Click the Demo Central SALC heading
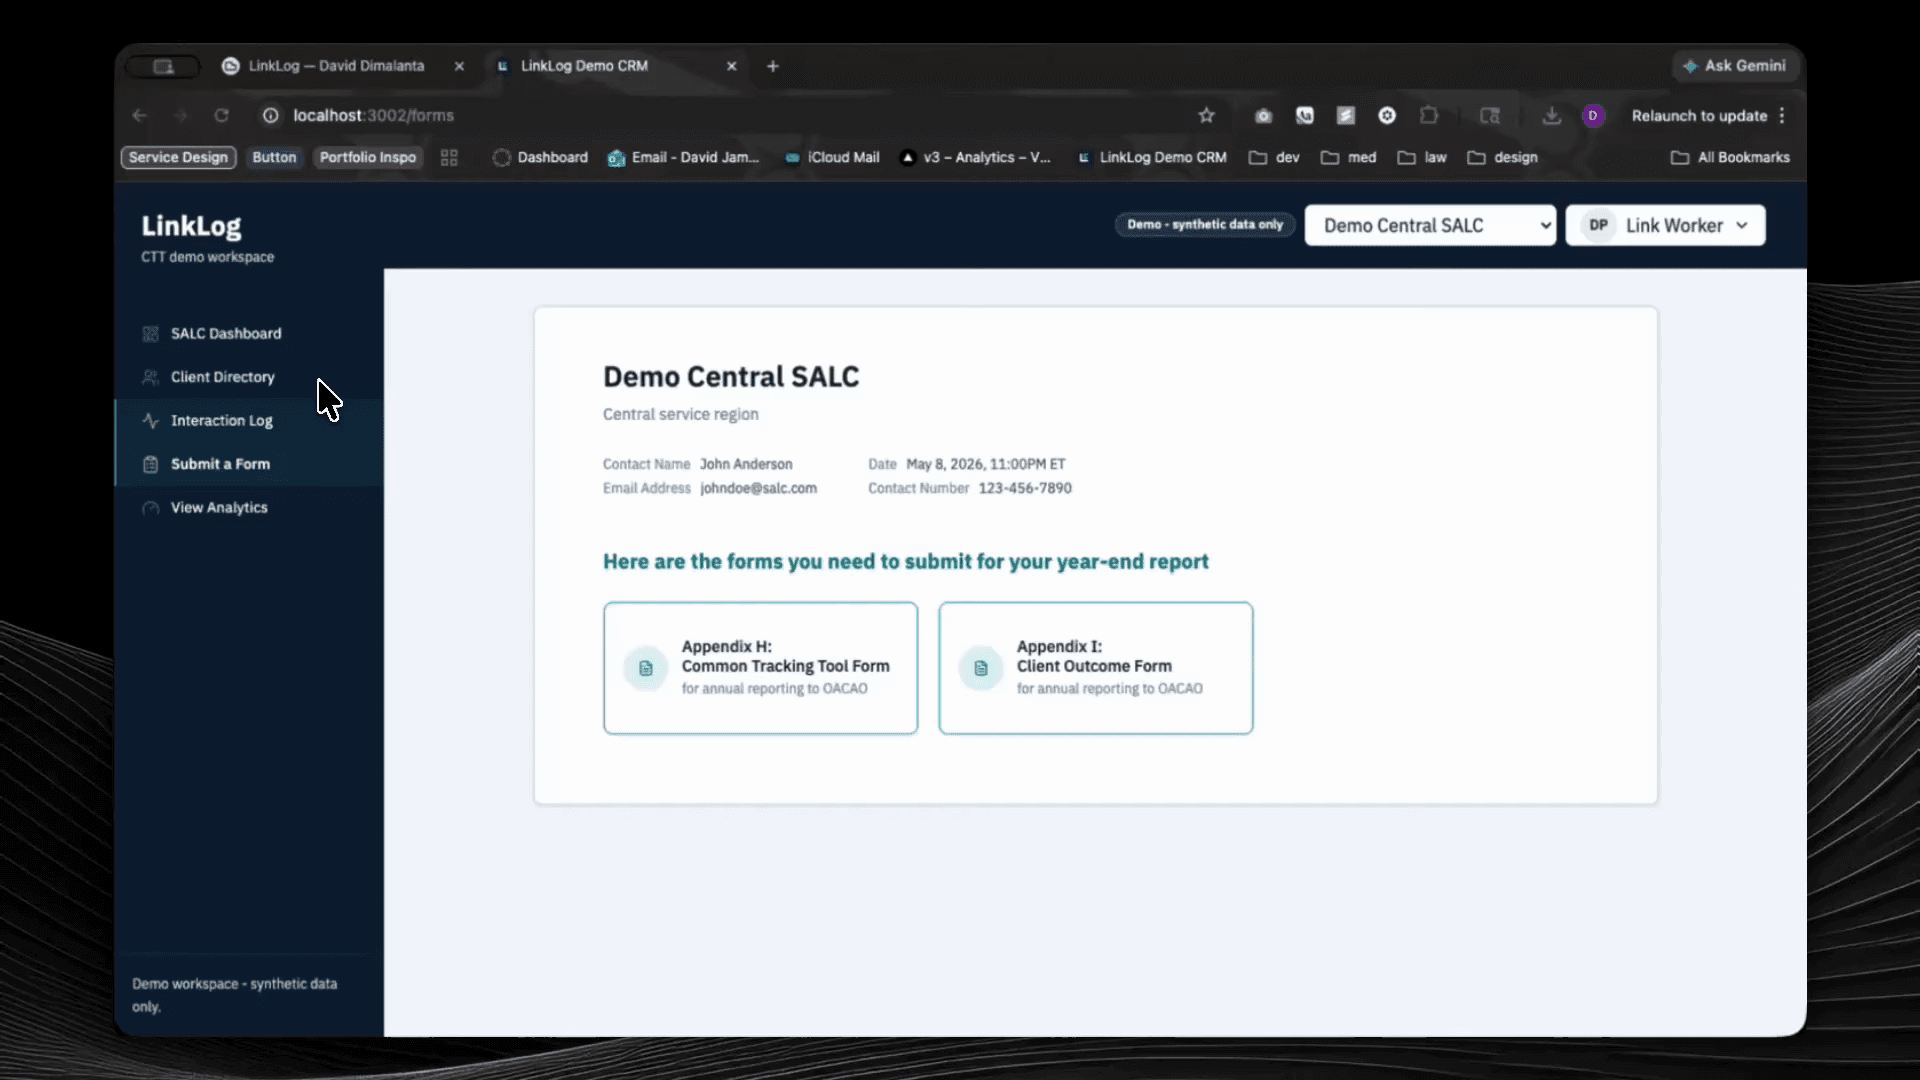The height and width of the screenshot is (1080, 1920). [731, 377]
